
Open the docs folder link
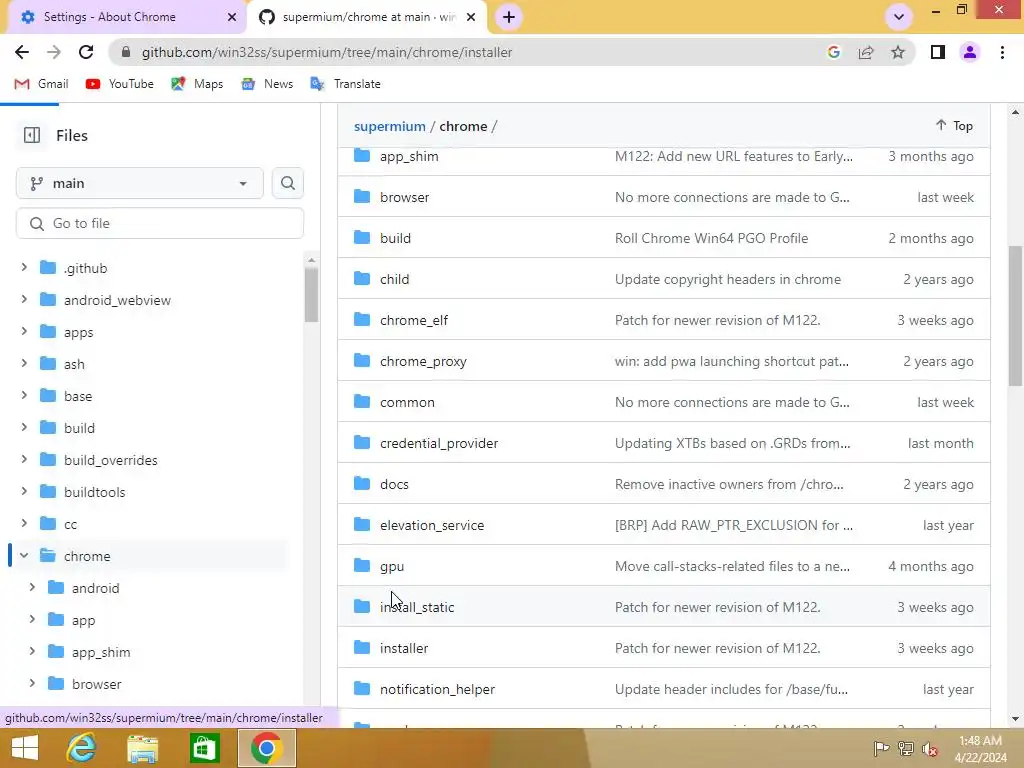394,484
